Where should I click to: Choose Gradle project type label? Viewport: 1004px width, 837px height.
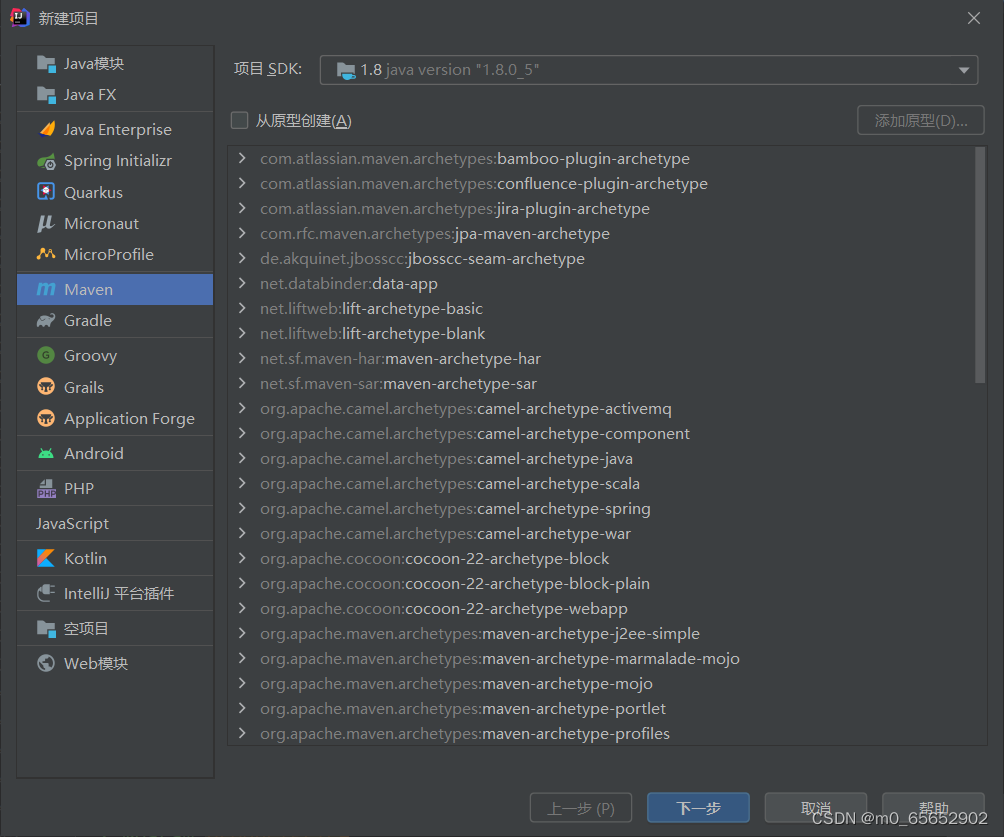coord(88,321)
